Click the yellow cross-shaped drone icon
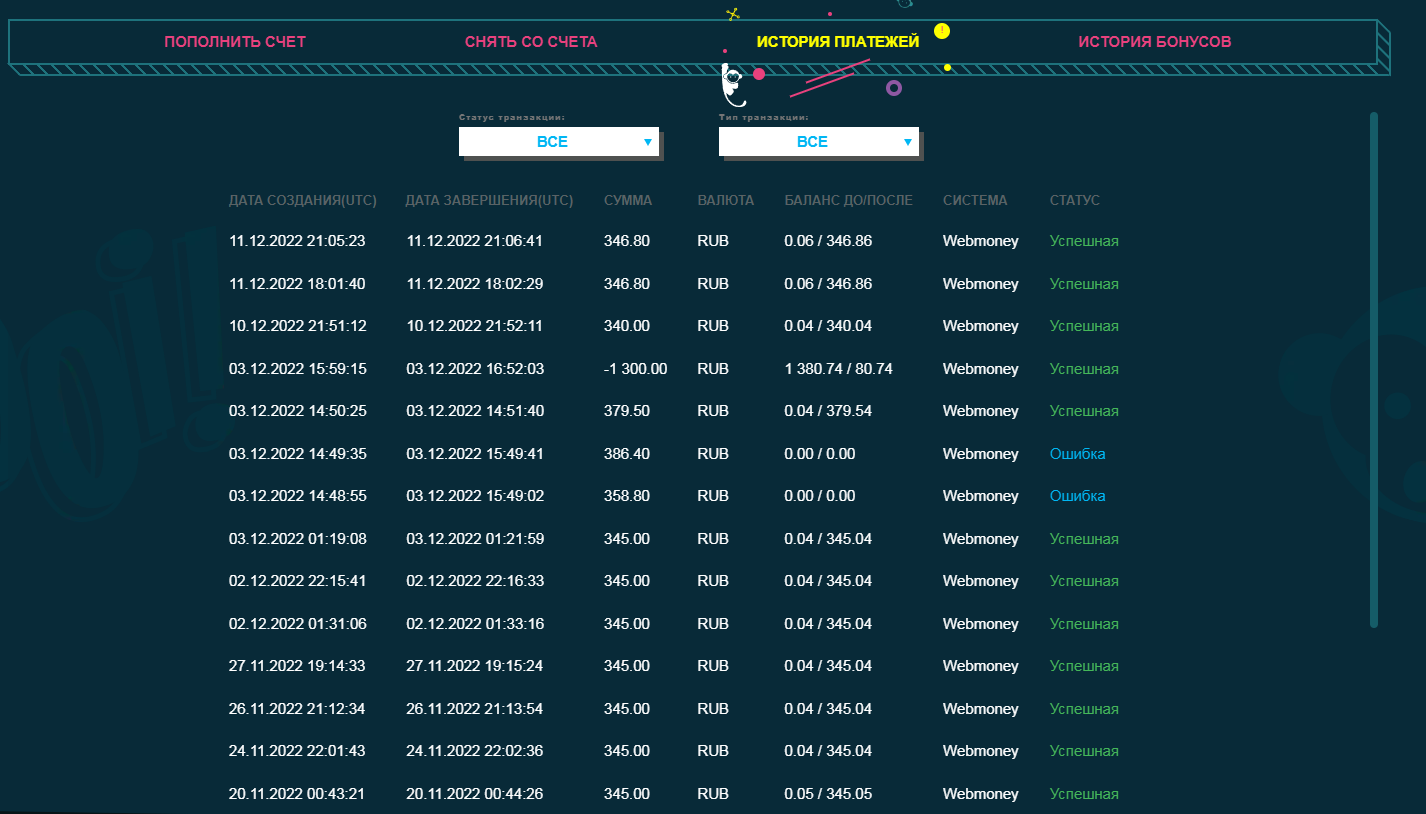The image size is (1426, 814). (x=732, y=14)
